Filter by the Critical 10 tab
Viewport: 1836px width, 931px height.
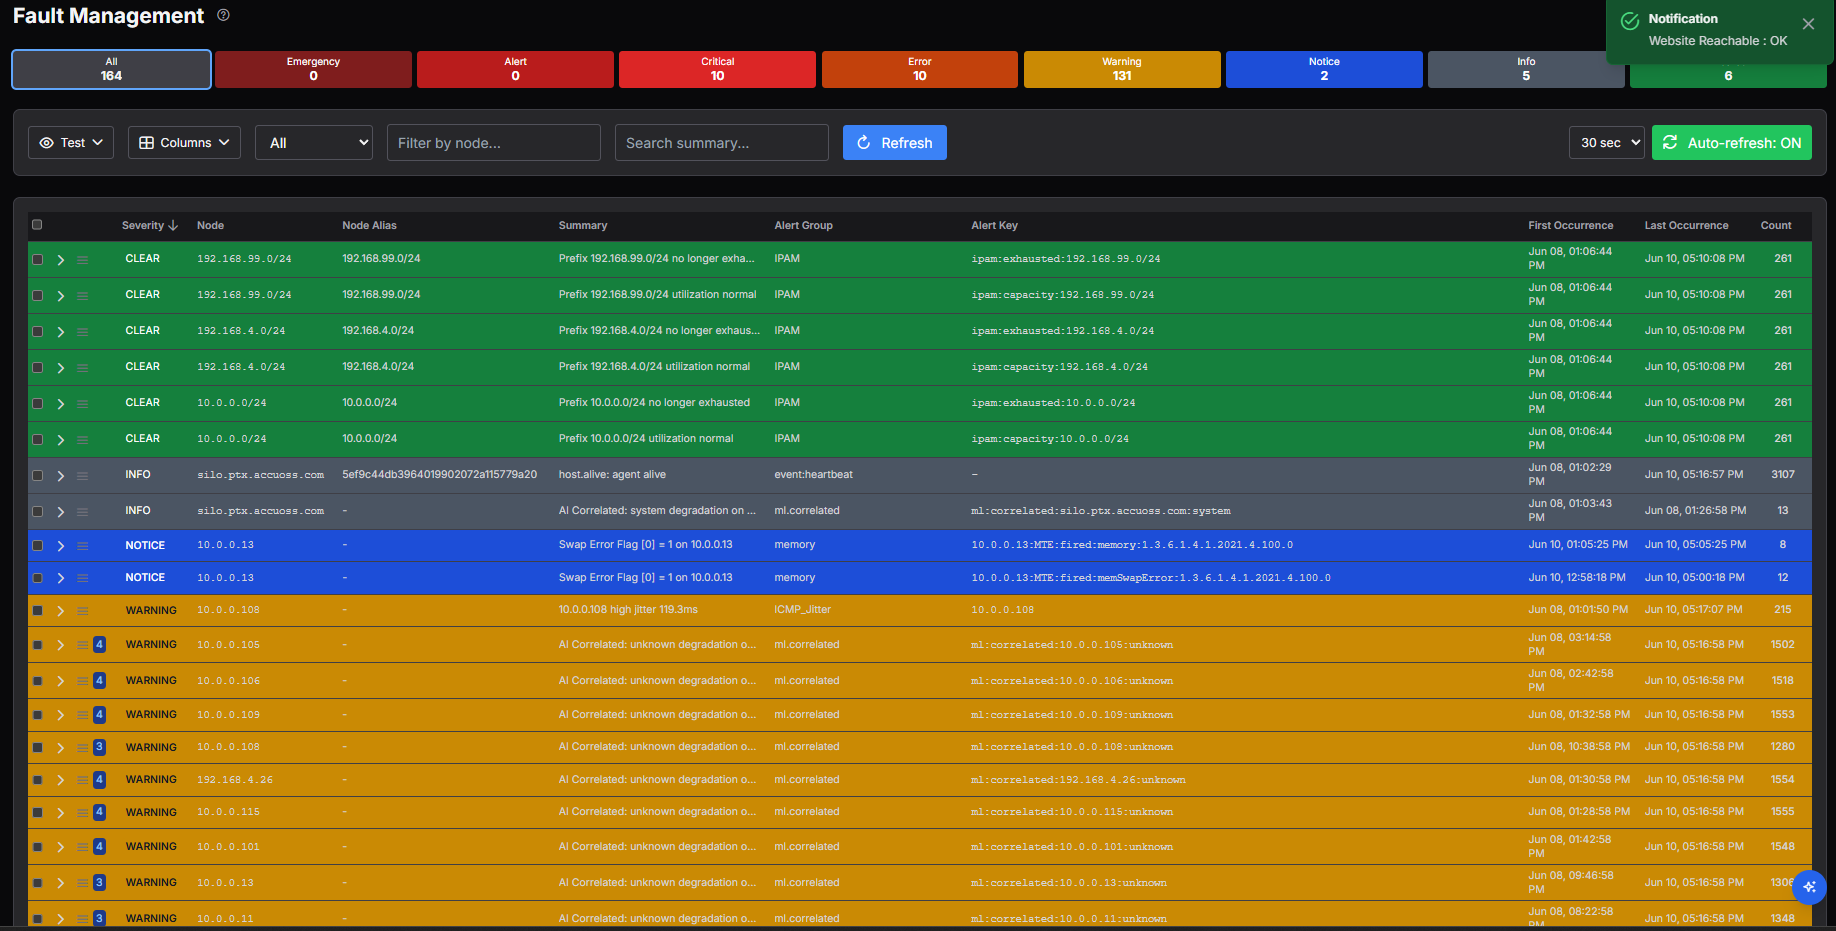[717, 69]
